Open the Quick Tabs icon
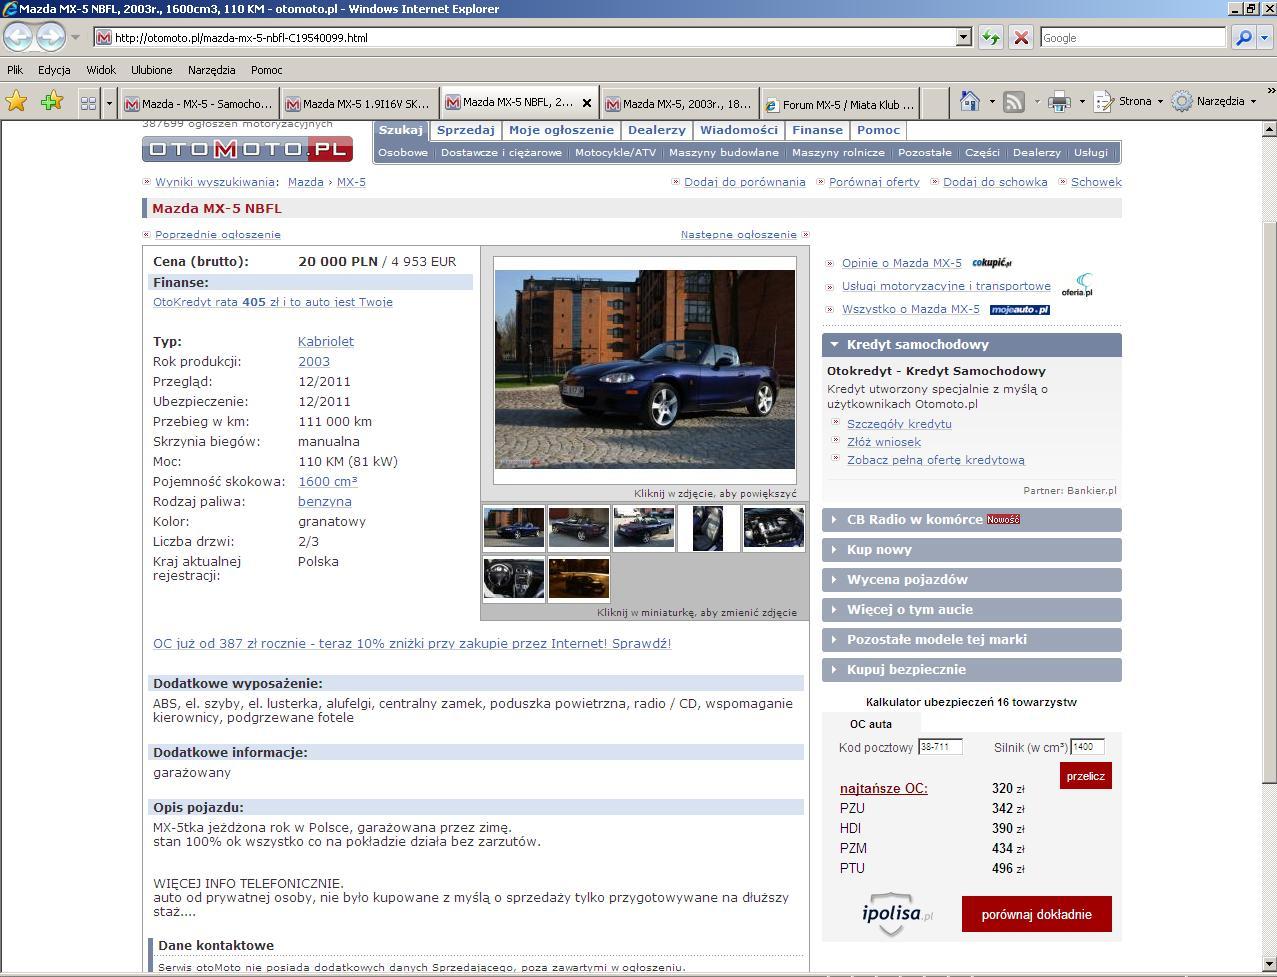 88,103
